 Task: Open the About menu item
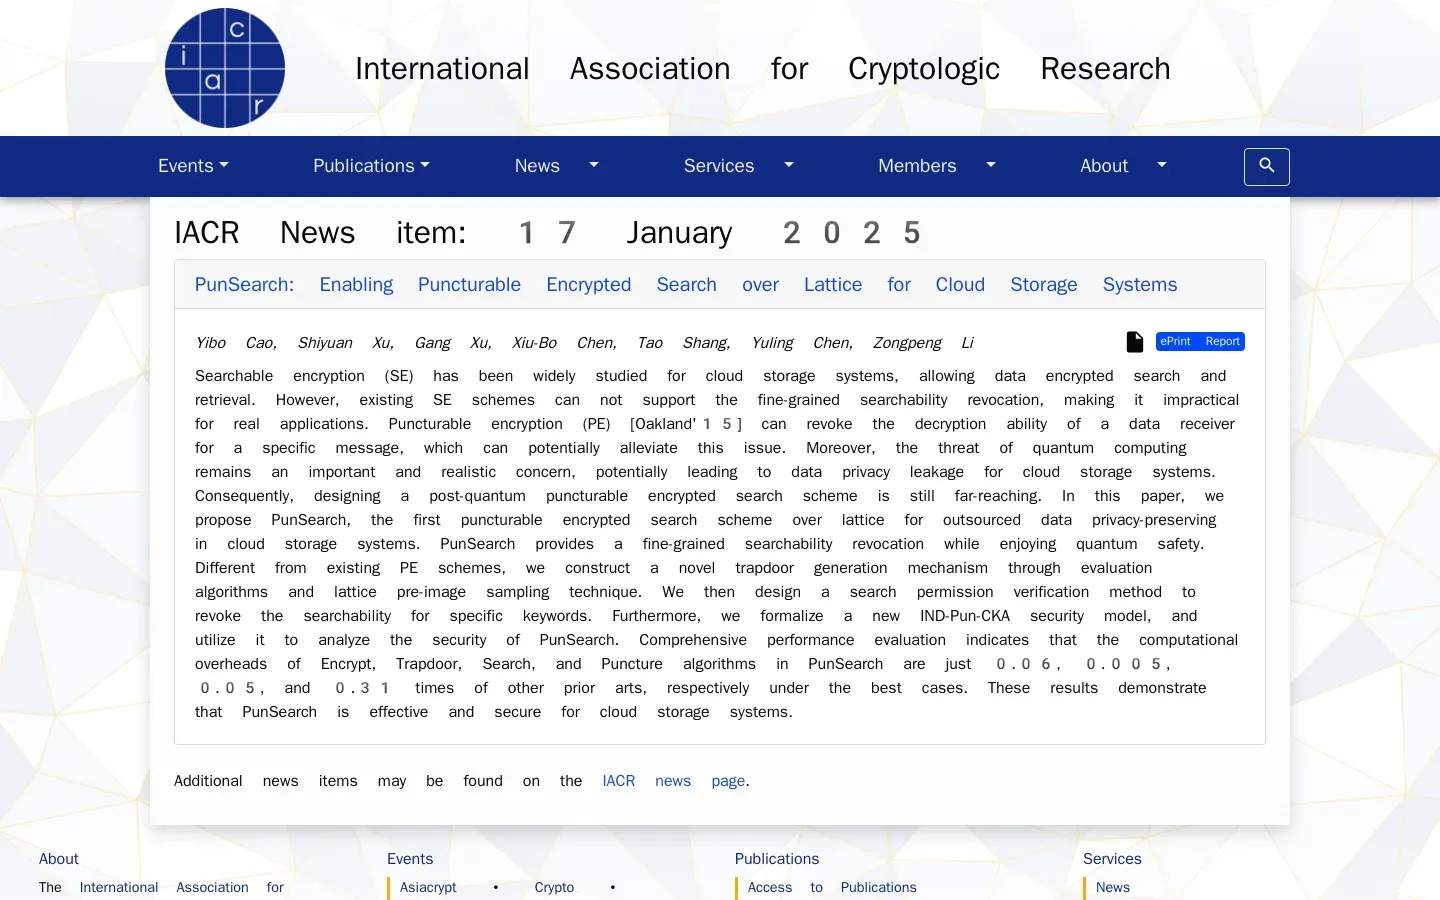[1104, 166]
